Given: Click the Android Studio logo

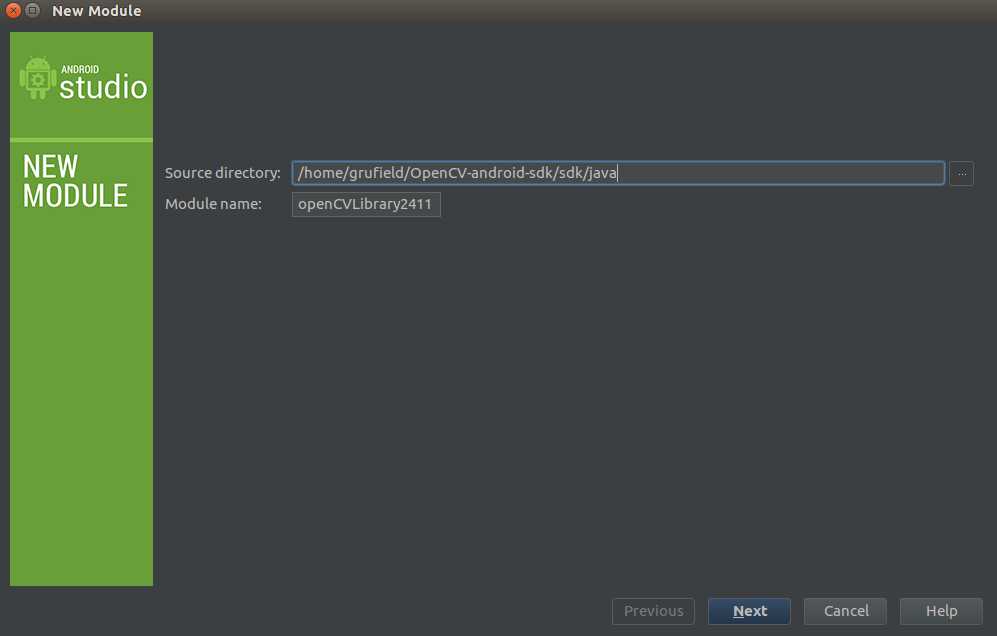Looking at the screenshot, I should click(x=83, y=79).
